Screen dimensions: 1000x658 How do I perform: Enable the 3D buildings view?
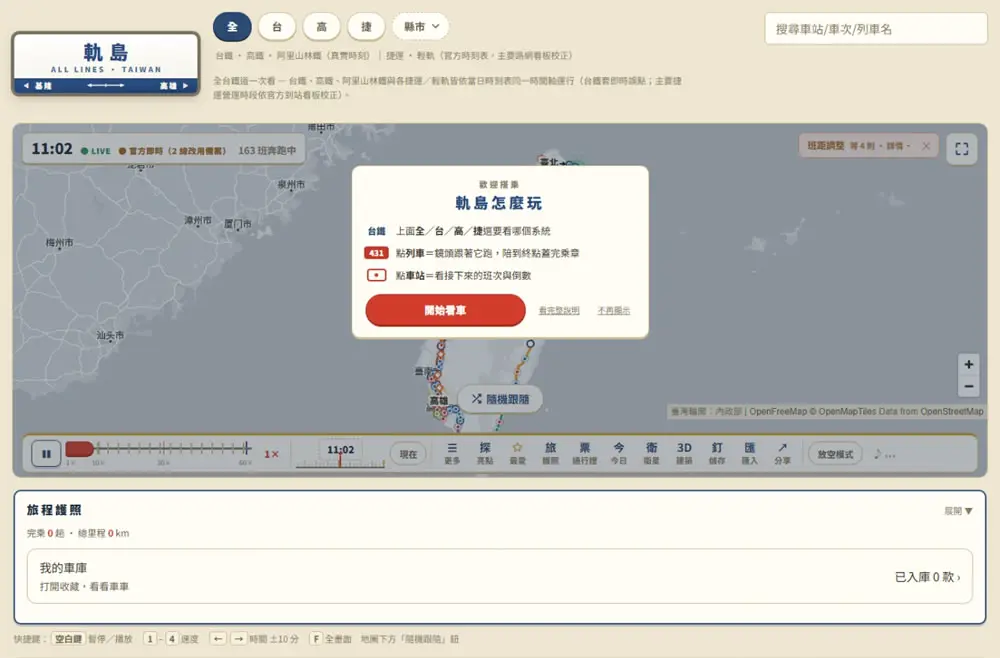tap(684, 453)
